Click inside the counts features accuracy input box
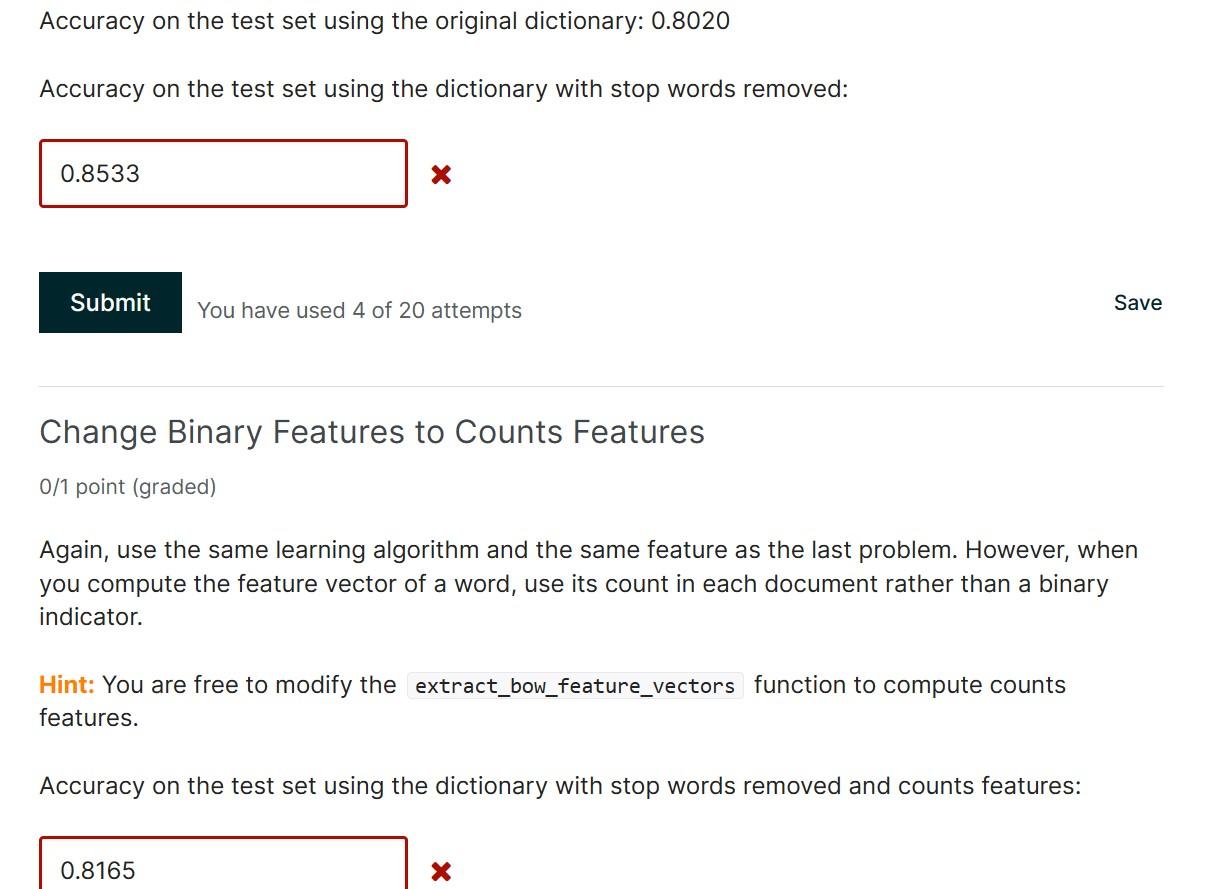 coord(222,868)
